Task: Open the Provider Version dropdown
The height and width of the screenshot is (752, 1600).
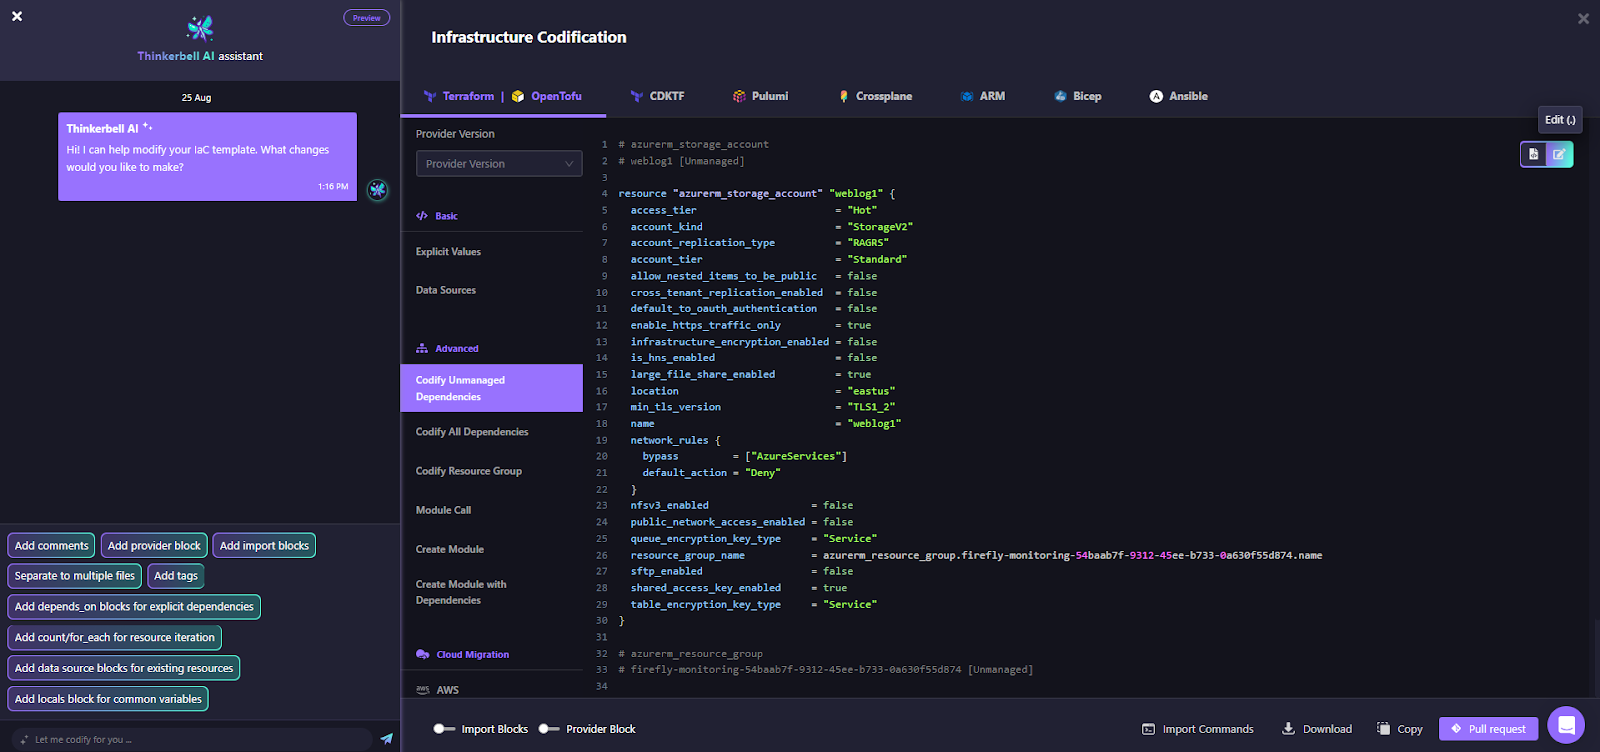Action: tap(499, 164)
